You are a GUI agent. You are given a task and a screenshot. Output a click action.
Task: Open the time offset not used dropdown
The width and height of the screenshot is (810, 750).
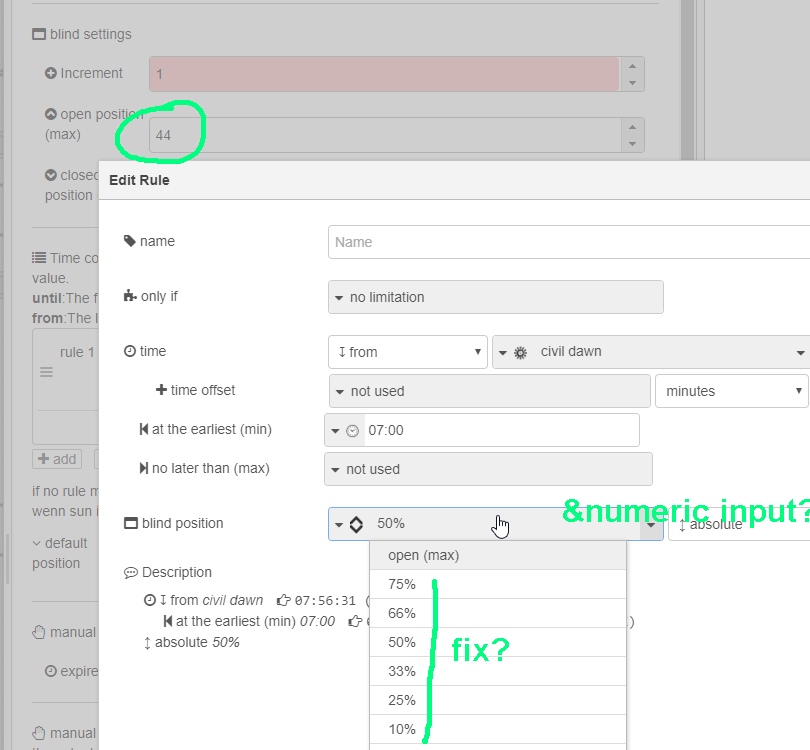[x=489, y=391]
